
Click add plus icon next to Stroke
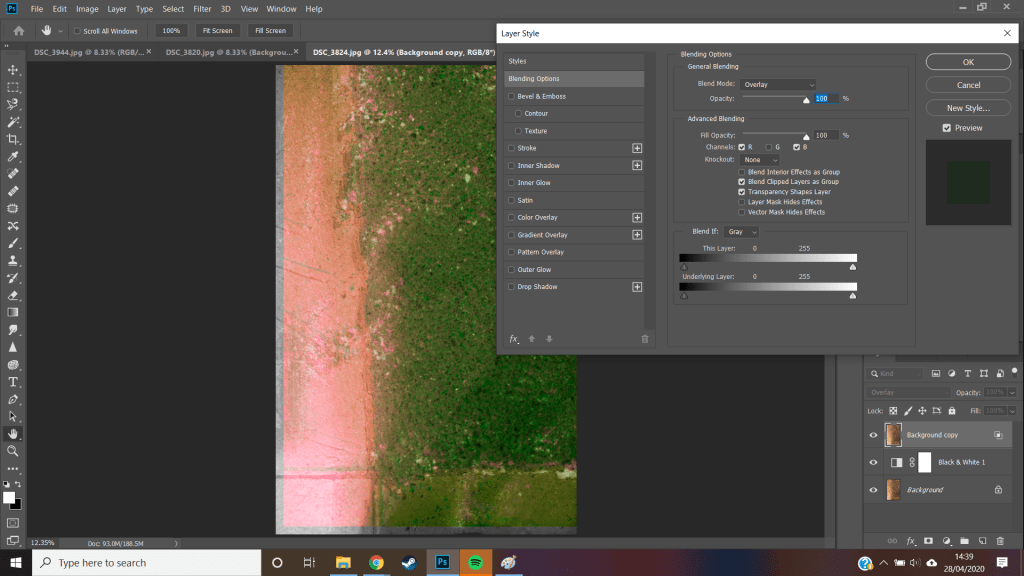pyautogui.click(x=637, y=148)
